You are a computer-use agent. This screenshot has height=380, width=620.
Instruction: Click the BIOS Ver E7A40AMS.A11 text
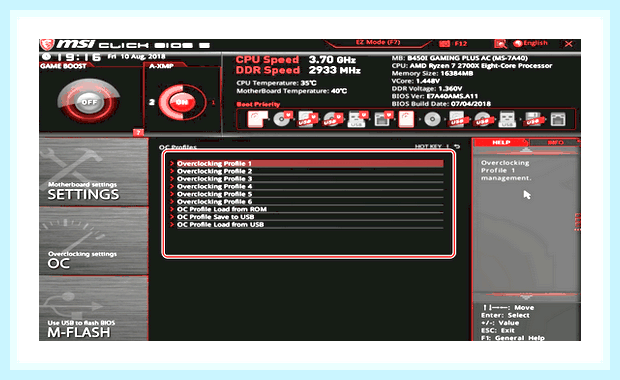[x=435, y=96]
